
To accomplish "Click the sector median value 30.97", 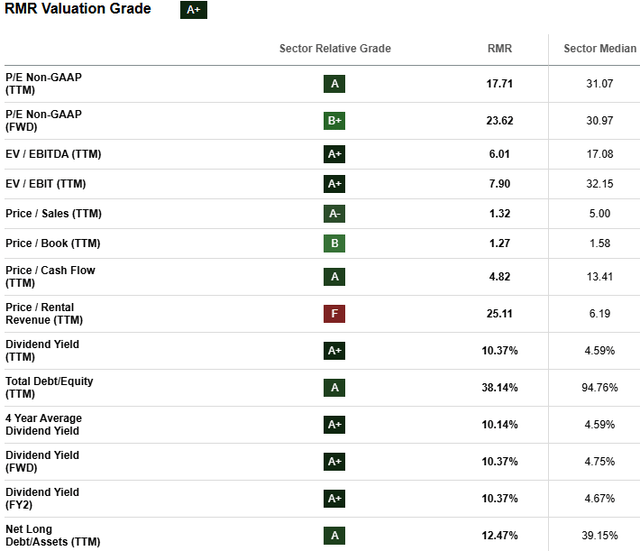I will pyautogui.click(x=600, y=121).
